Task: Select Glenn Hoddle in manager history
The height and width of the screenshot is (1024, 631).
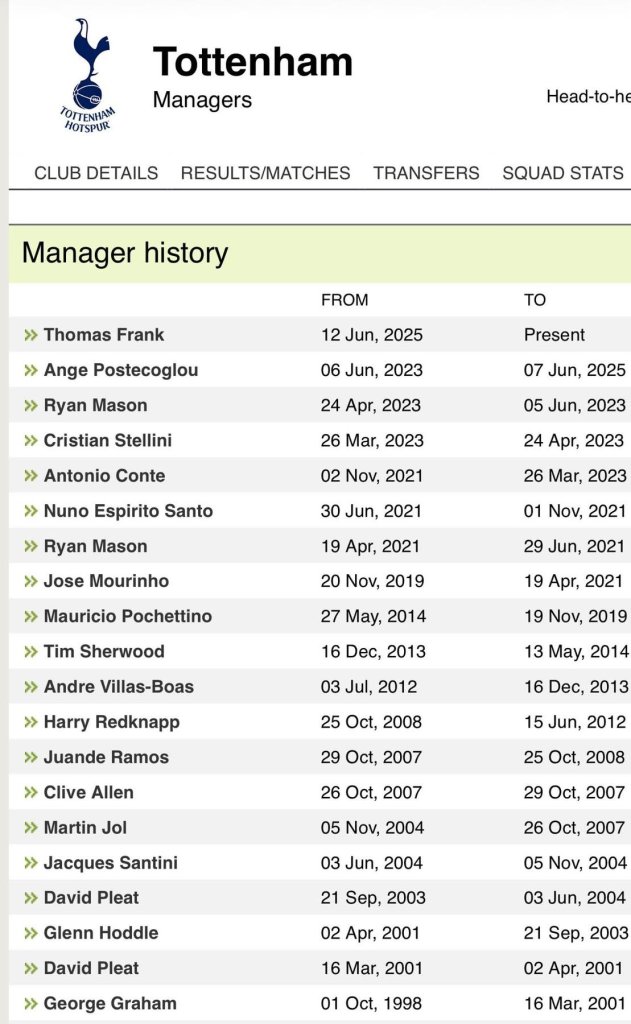Action: coord(101,933)
